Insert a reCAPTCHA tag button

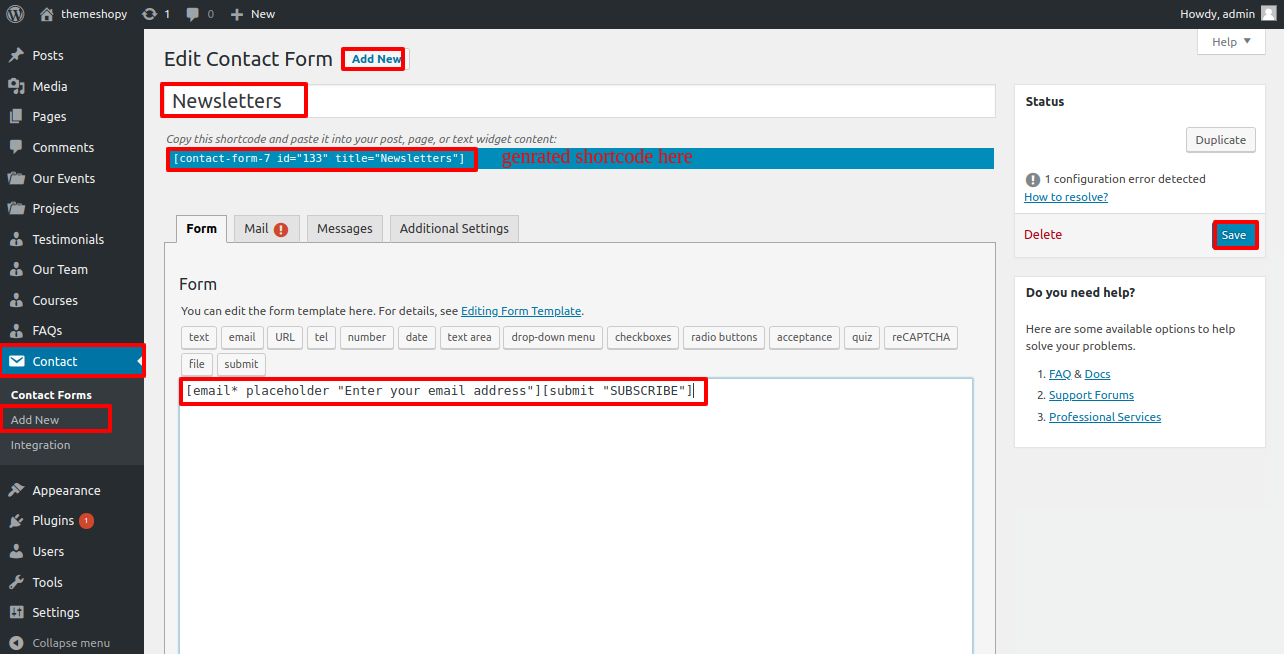pyautogui.click(x=921, y=337)
